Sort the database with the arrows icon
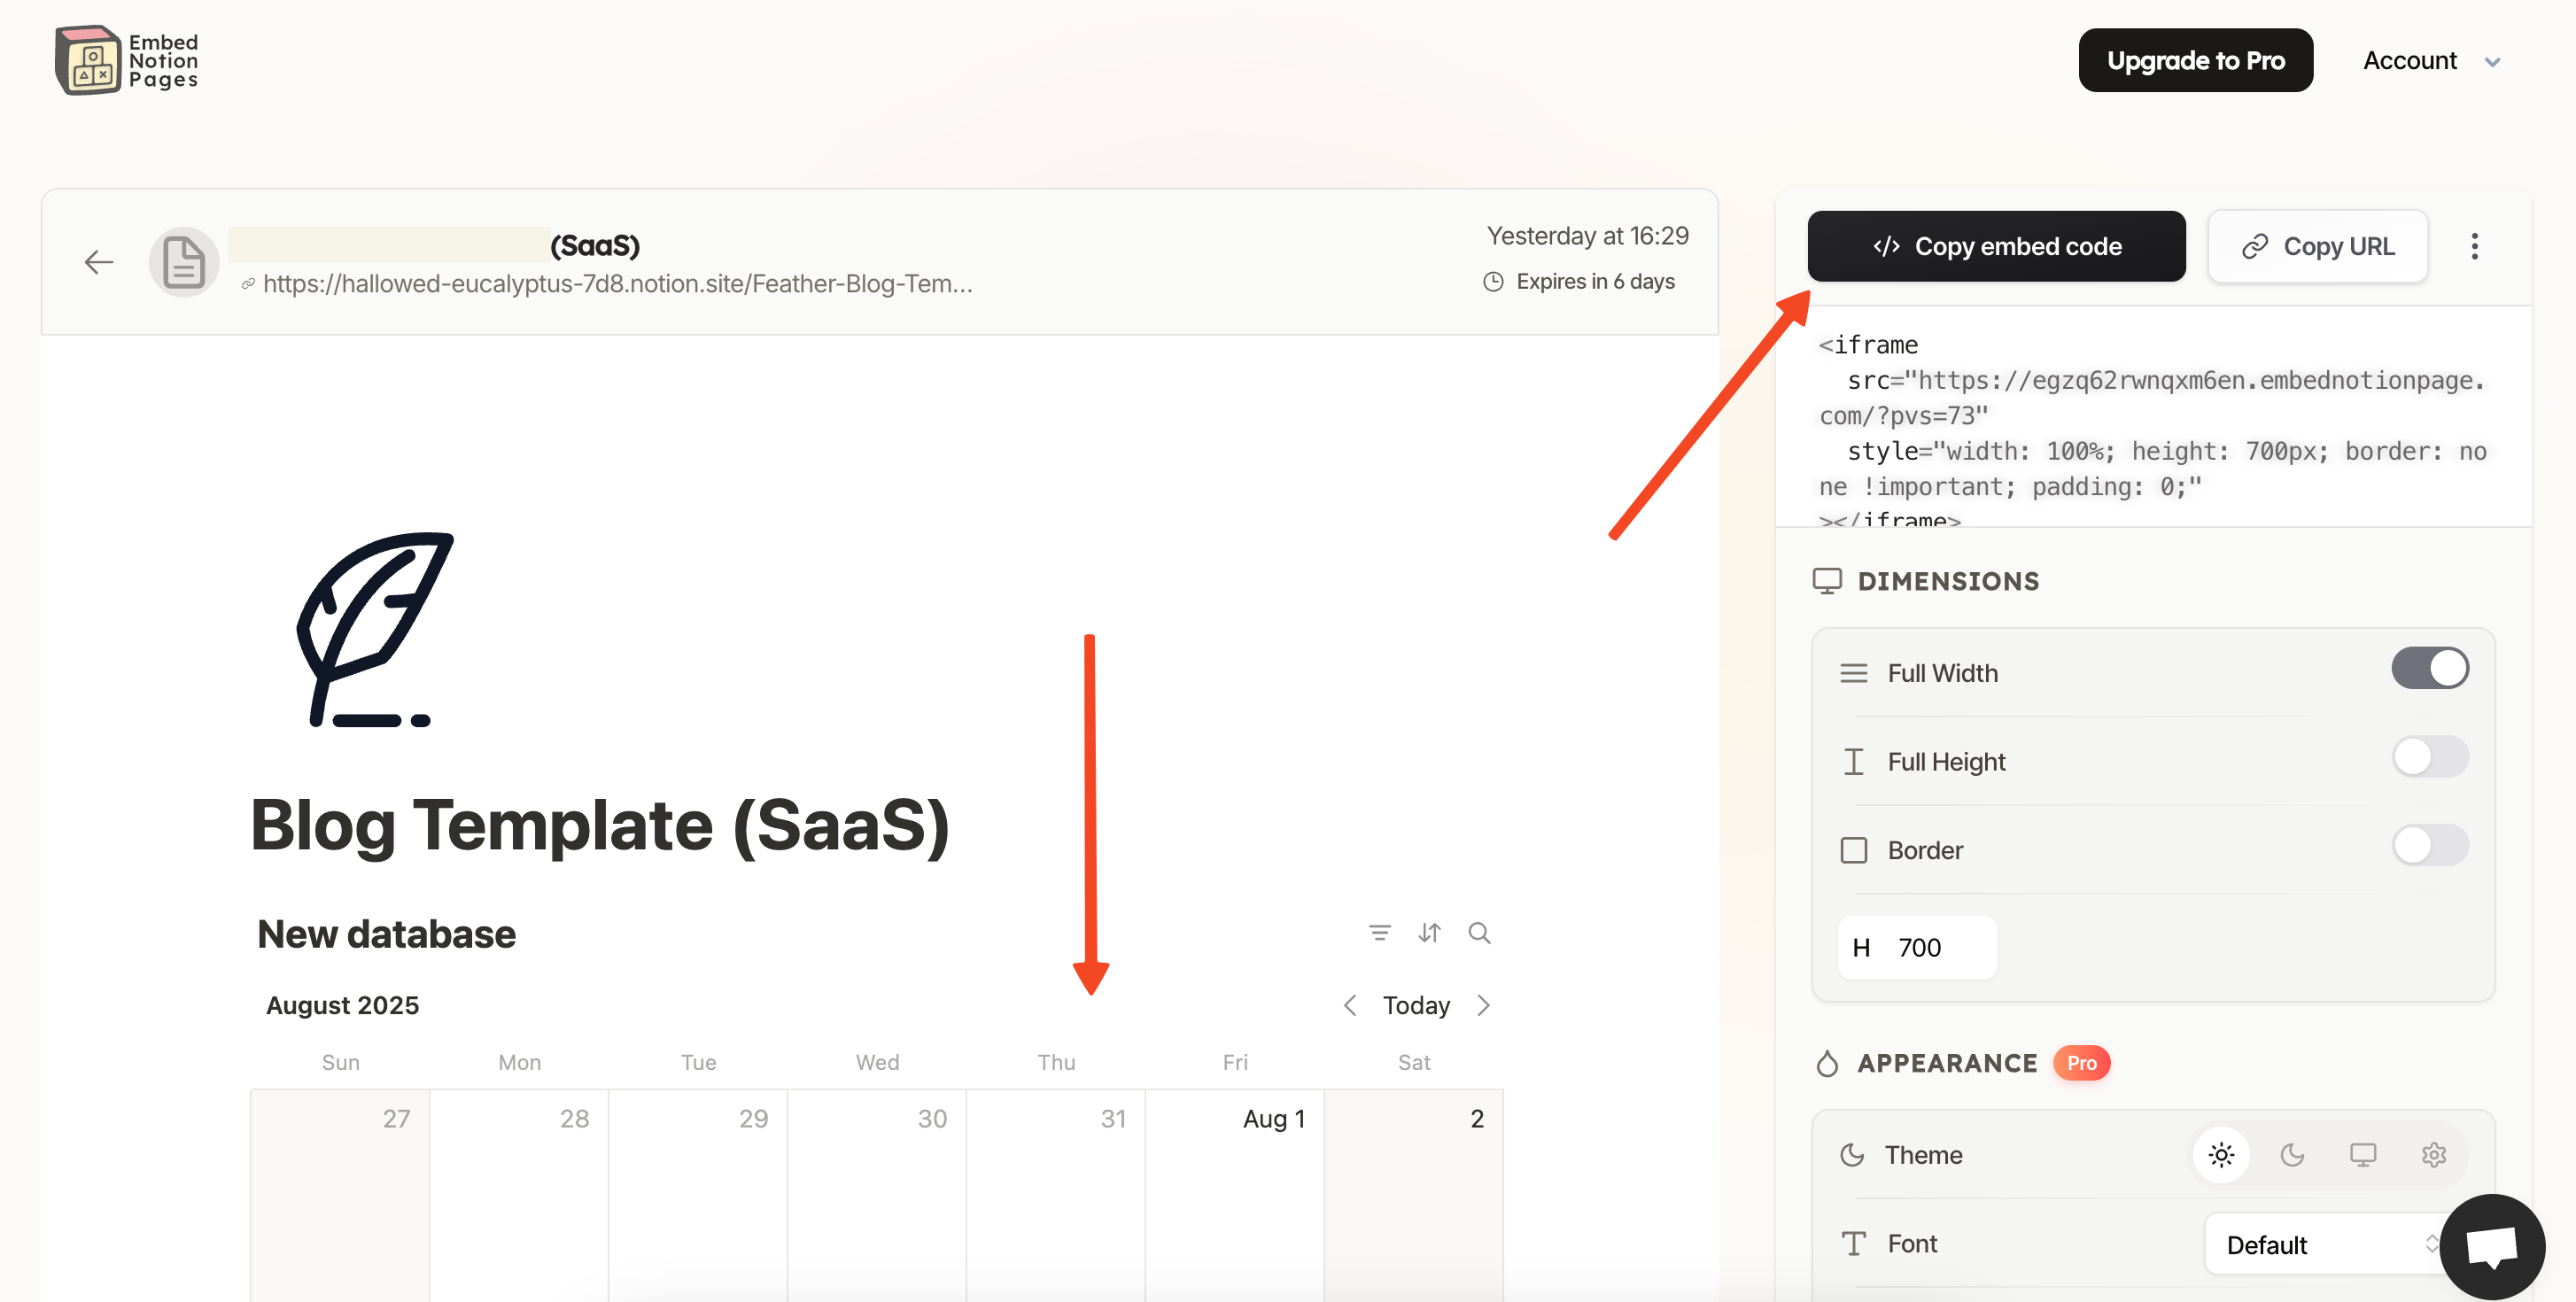Viewport: 2576px width, 1302px height. tap(1429, 932)
